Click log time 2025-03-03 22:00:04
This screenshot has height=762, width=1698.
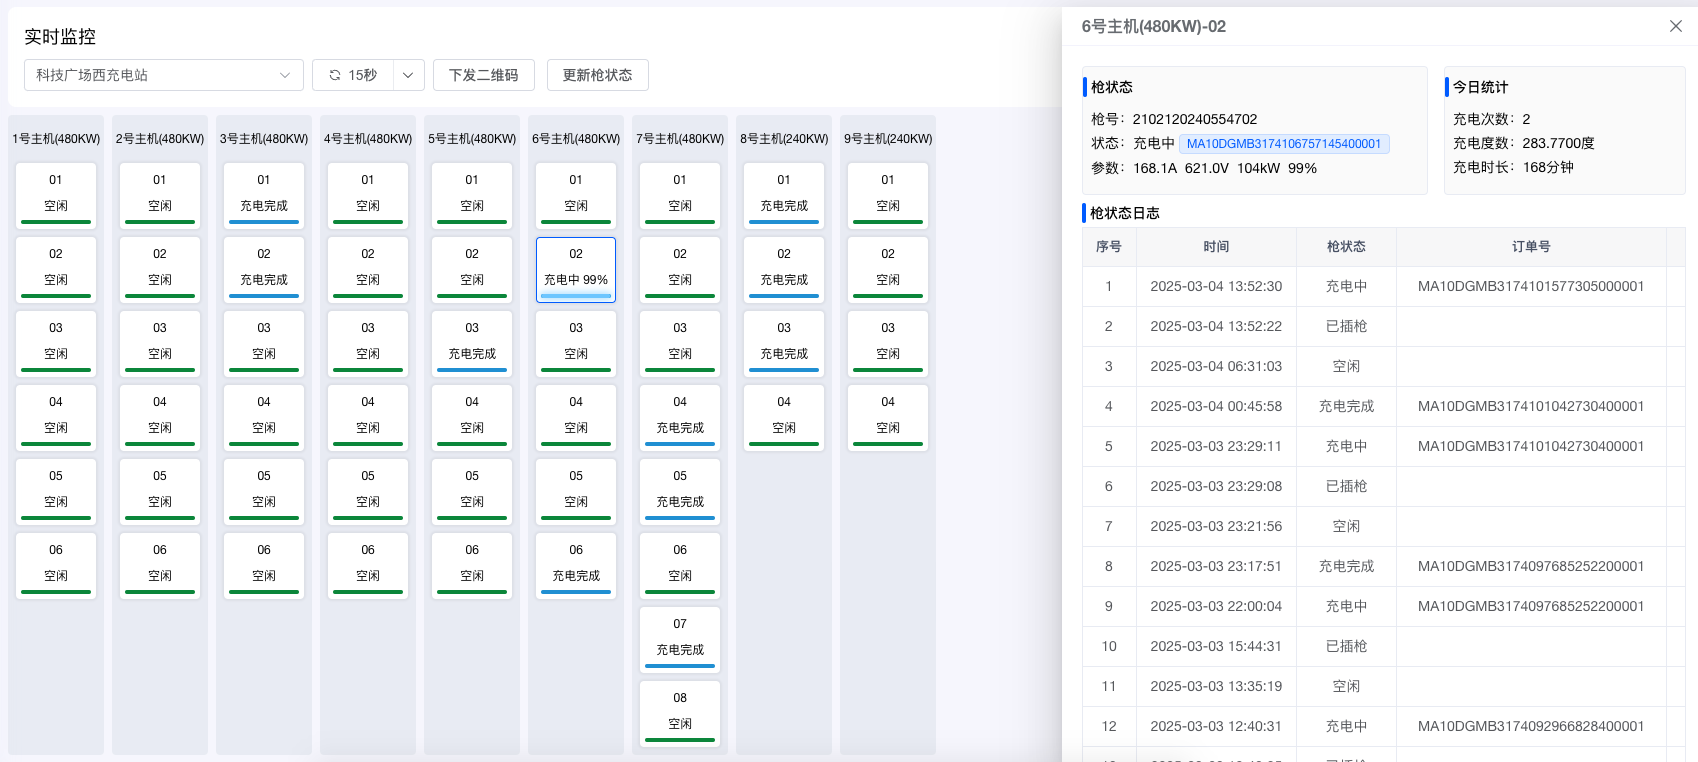coord(1216,606)
